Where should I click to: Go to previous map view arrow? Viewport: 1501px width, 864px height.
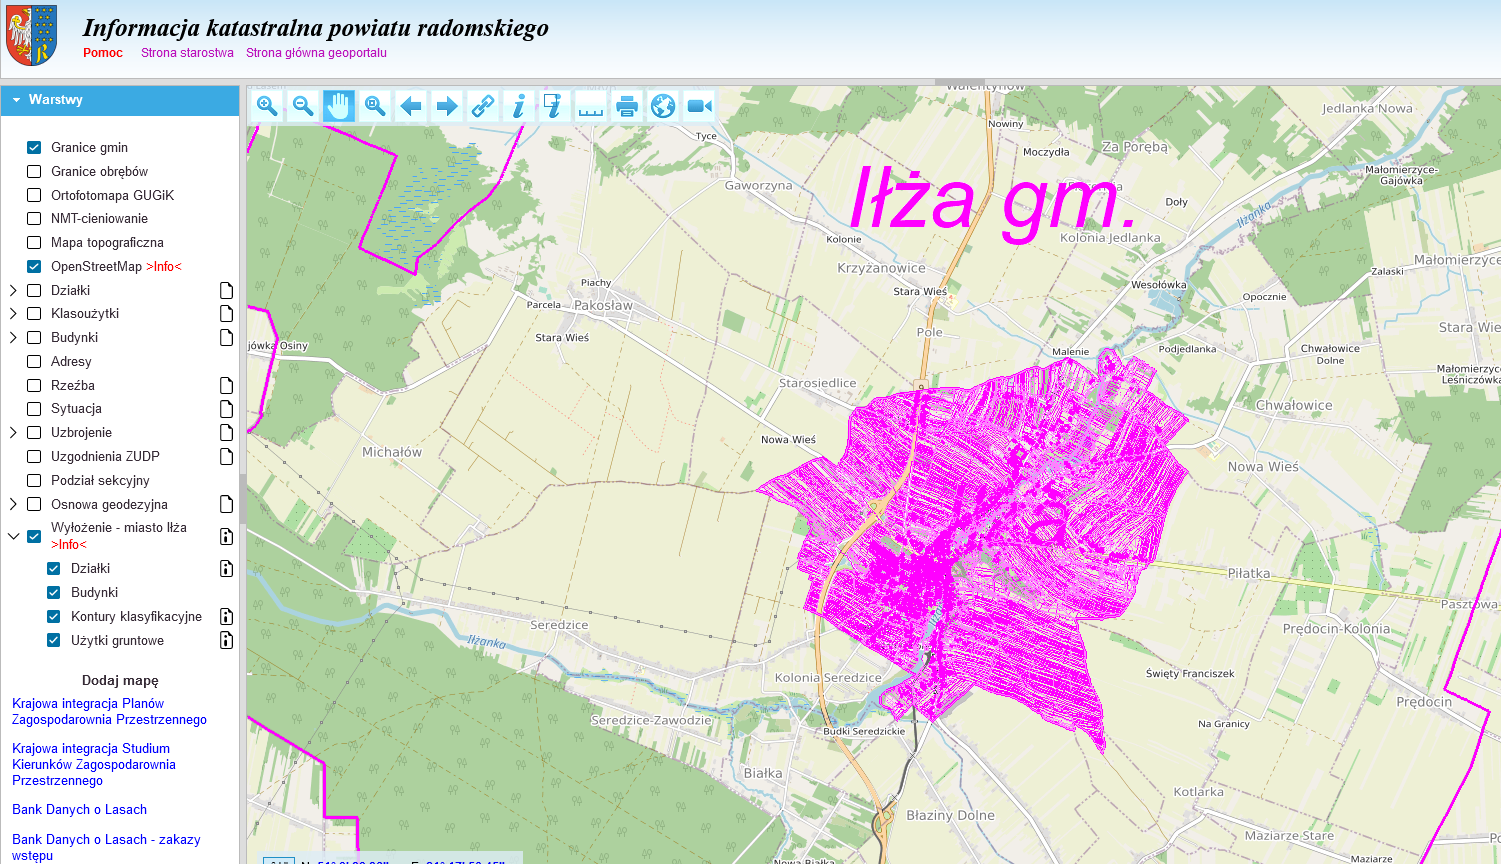click(411, 106)
